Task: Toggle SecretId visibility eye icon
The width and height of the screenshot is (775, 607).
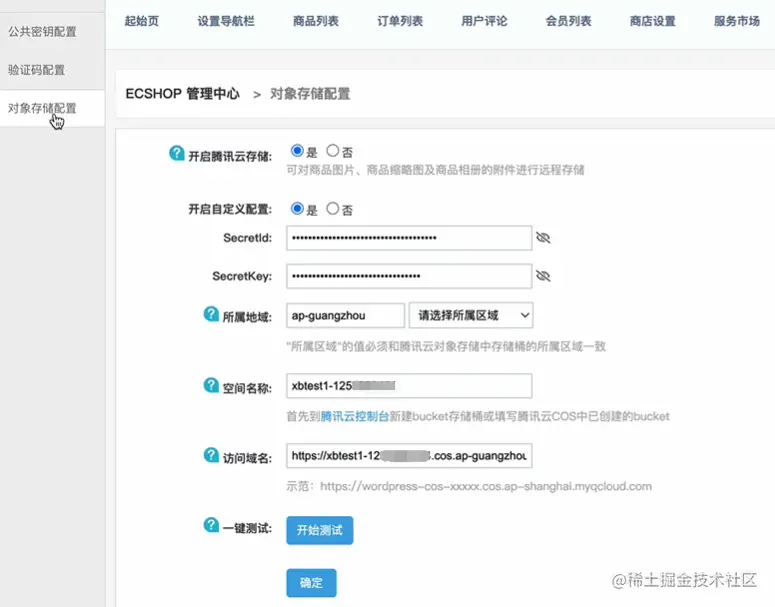Action: 543,238
